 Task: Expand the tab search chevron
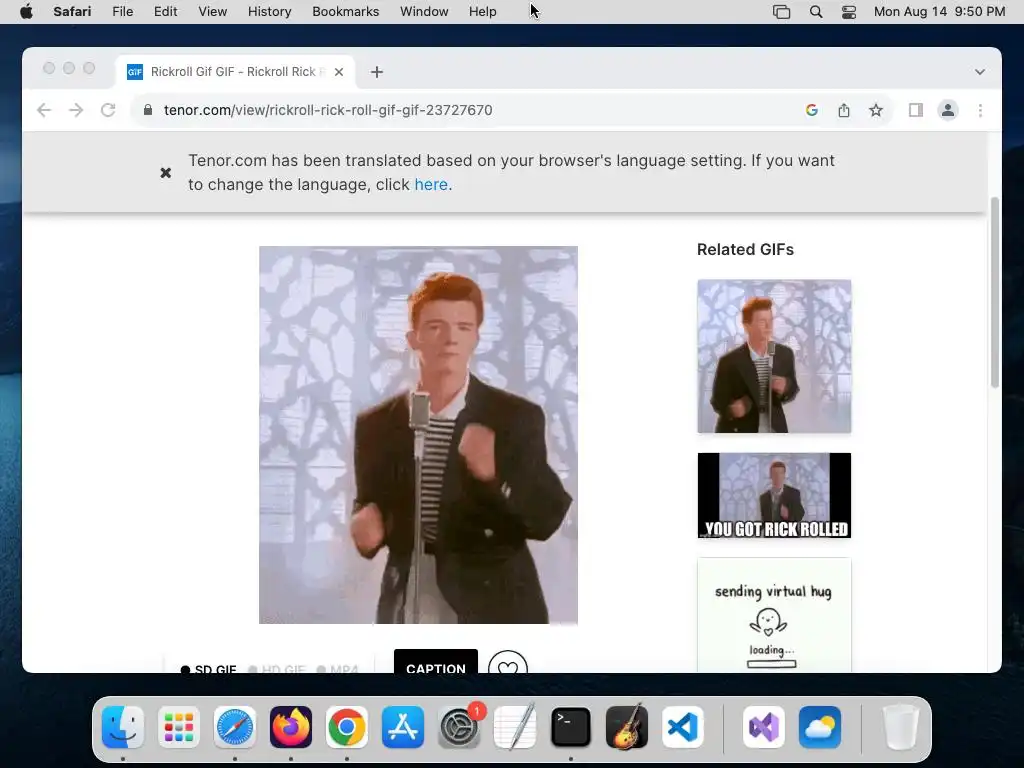[x=980, y=72]
